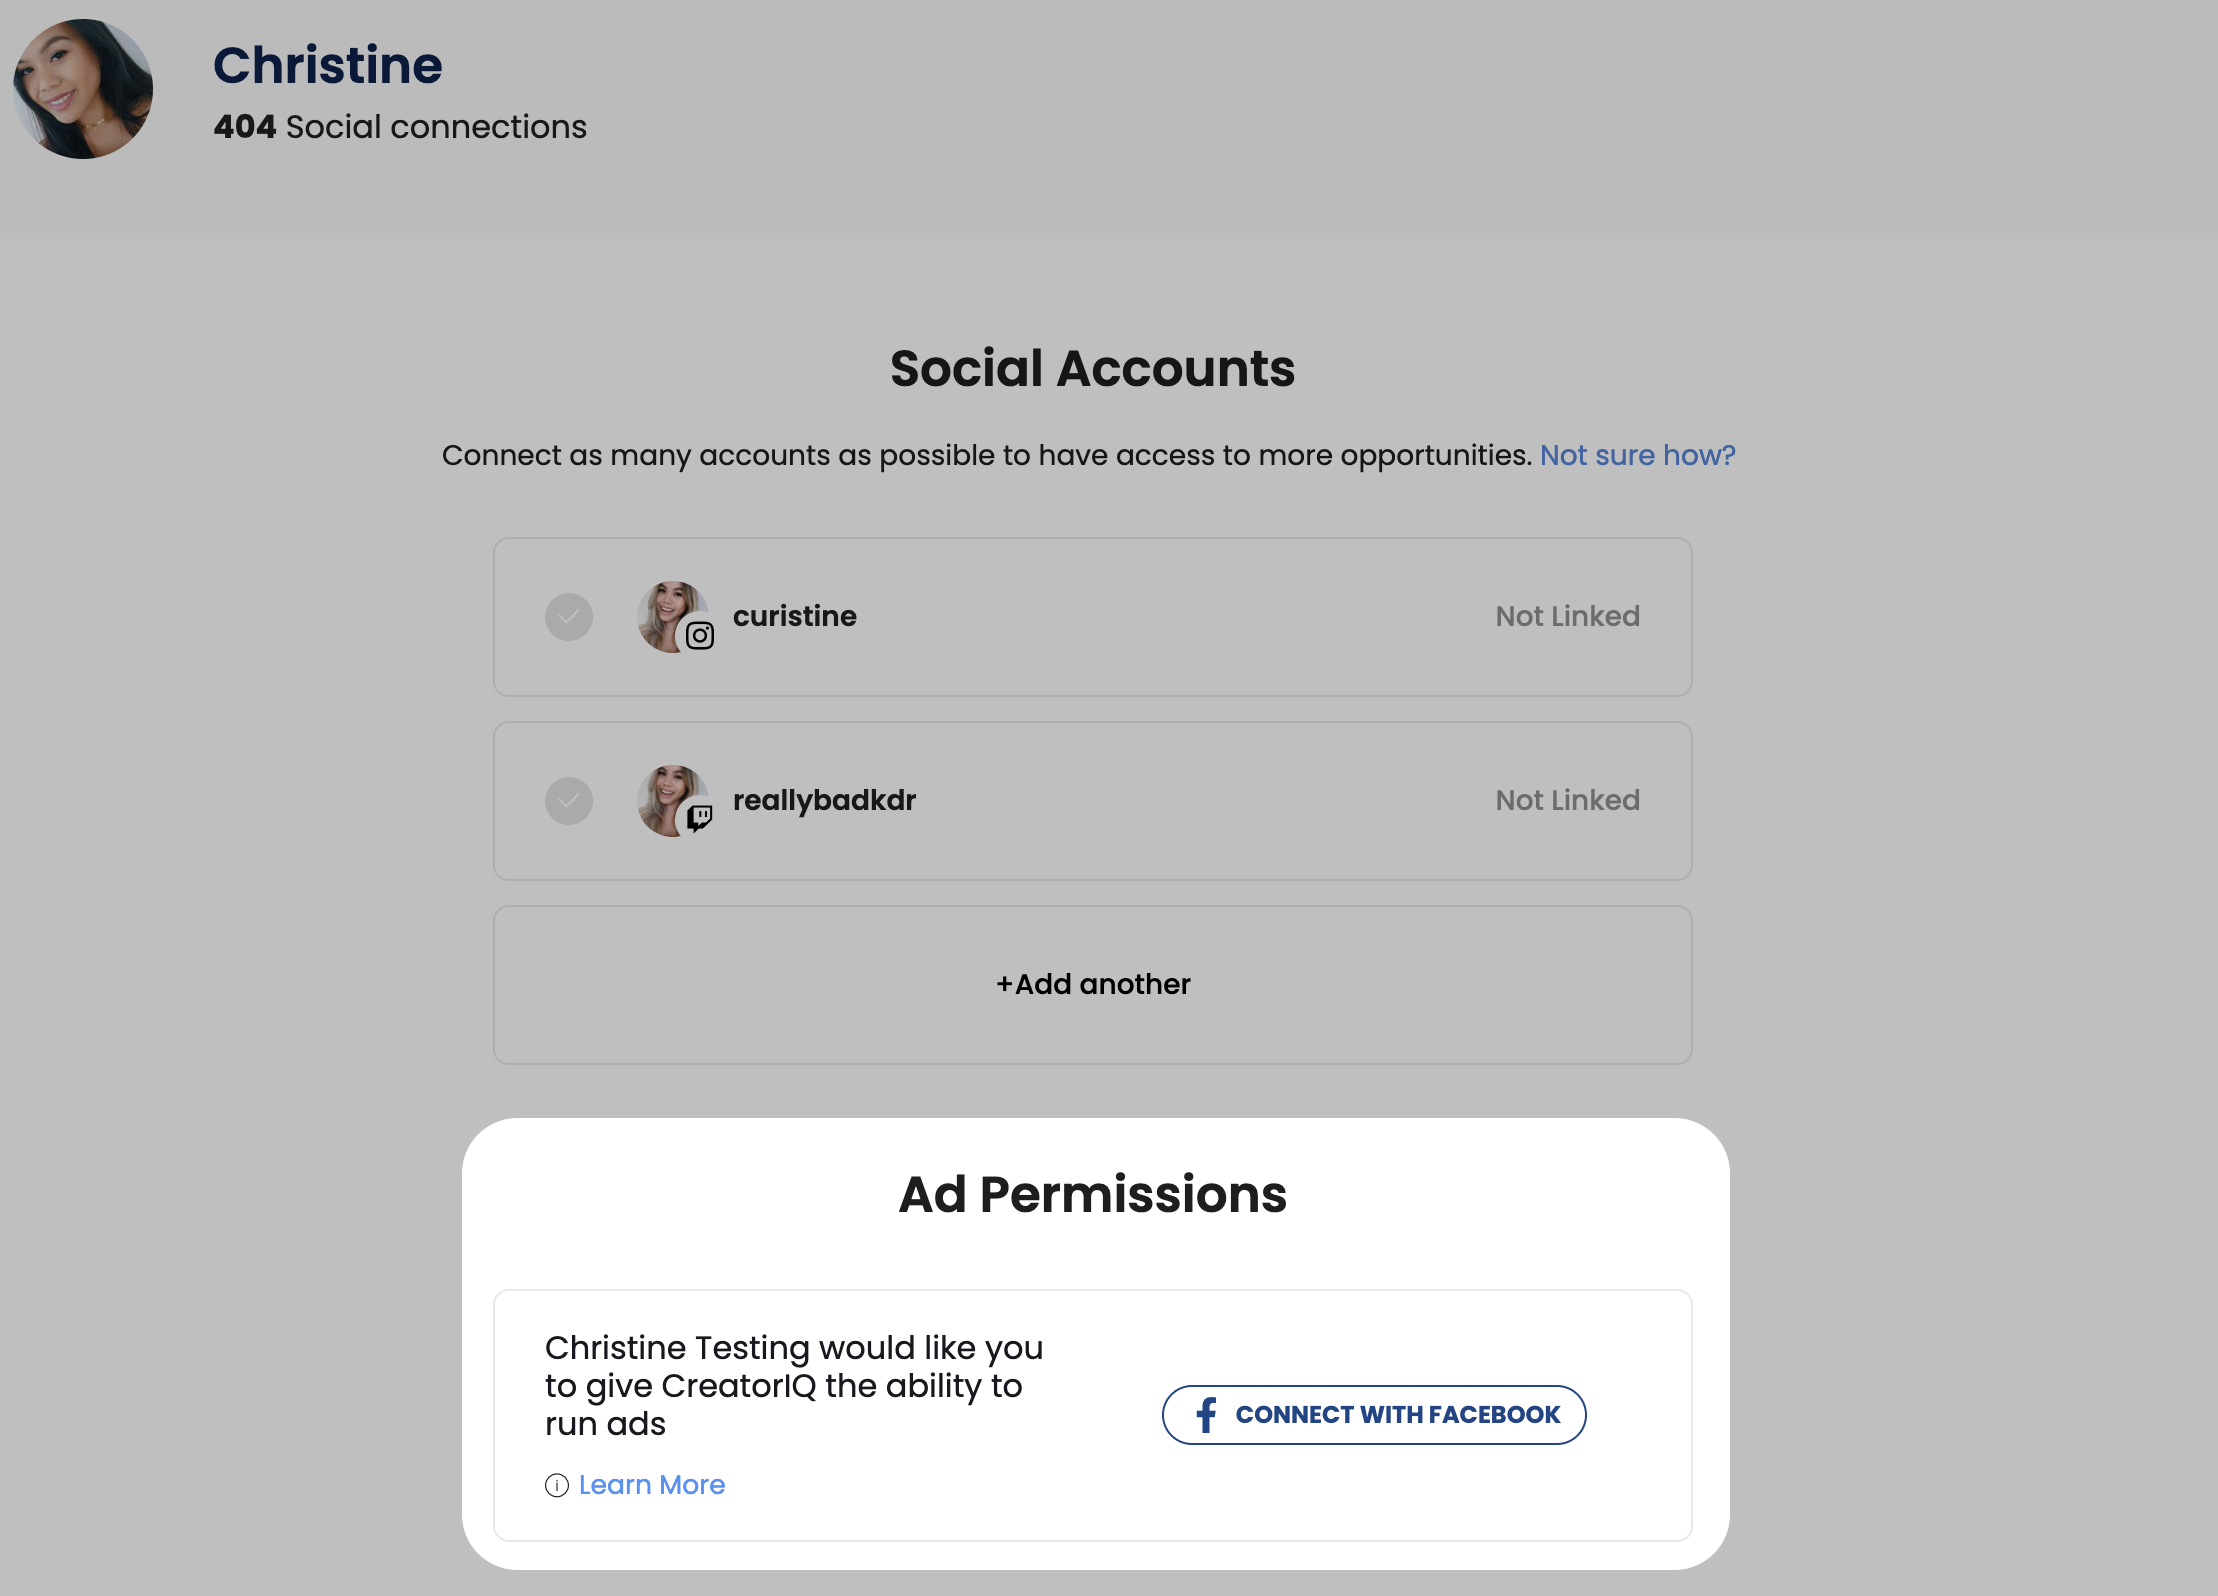The height and width of the screenshot is (1596, 2218).
Task: Open the 'Not sure how?' help link
Action: coord(1637,455)
